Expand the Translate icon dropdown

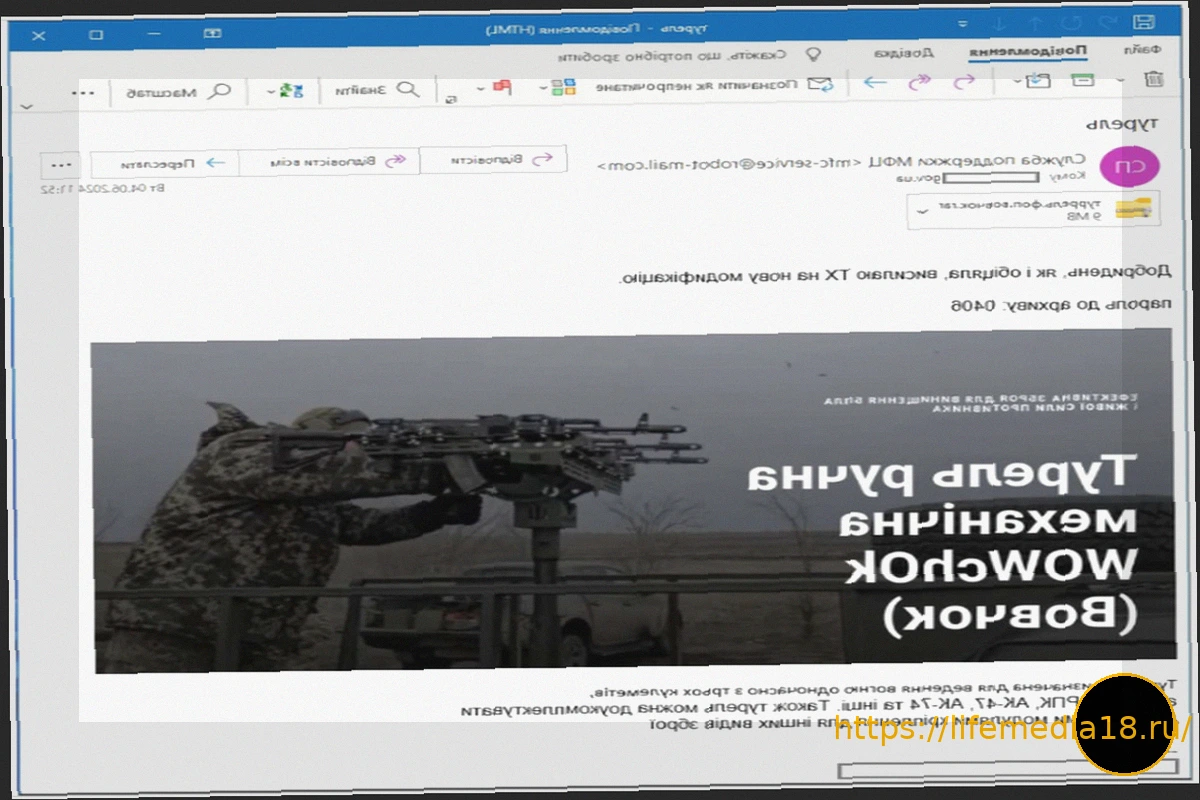272,91
